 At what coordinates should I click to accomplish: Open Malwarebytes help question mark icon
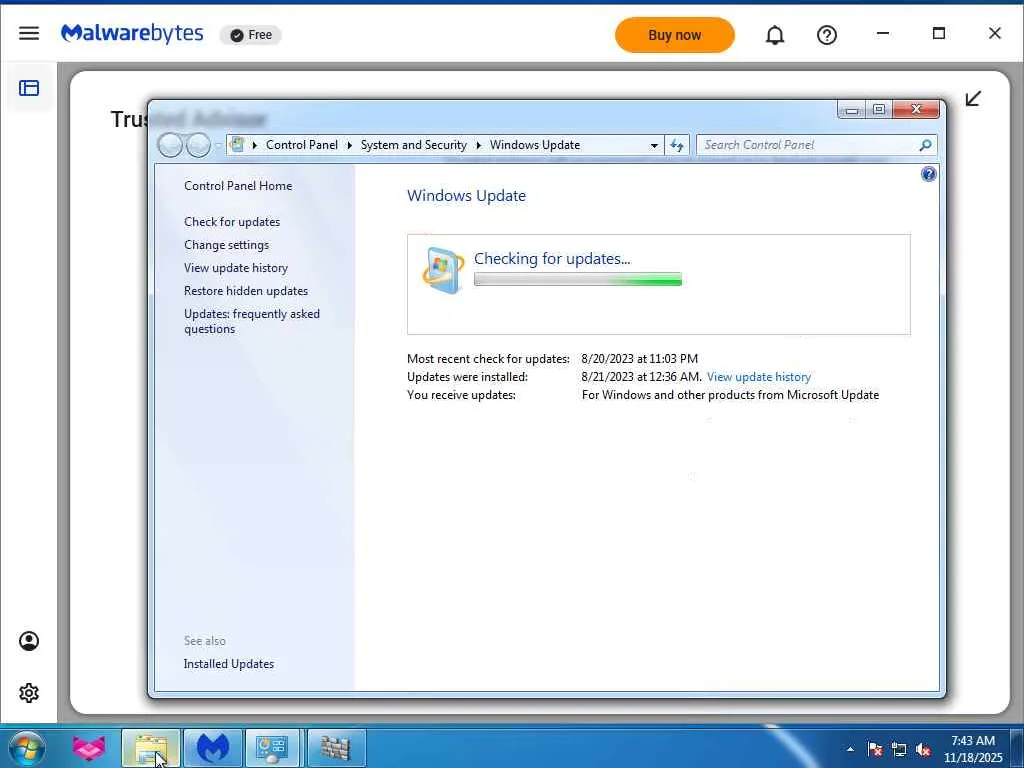click(827, 35)
